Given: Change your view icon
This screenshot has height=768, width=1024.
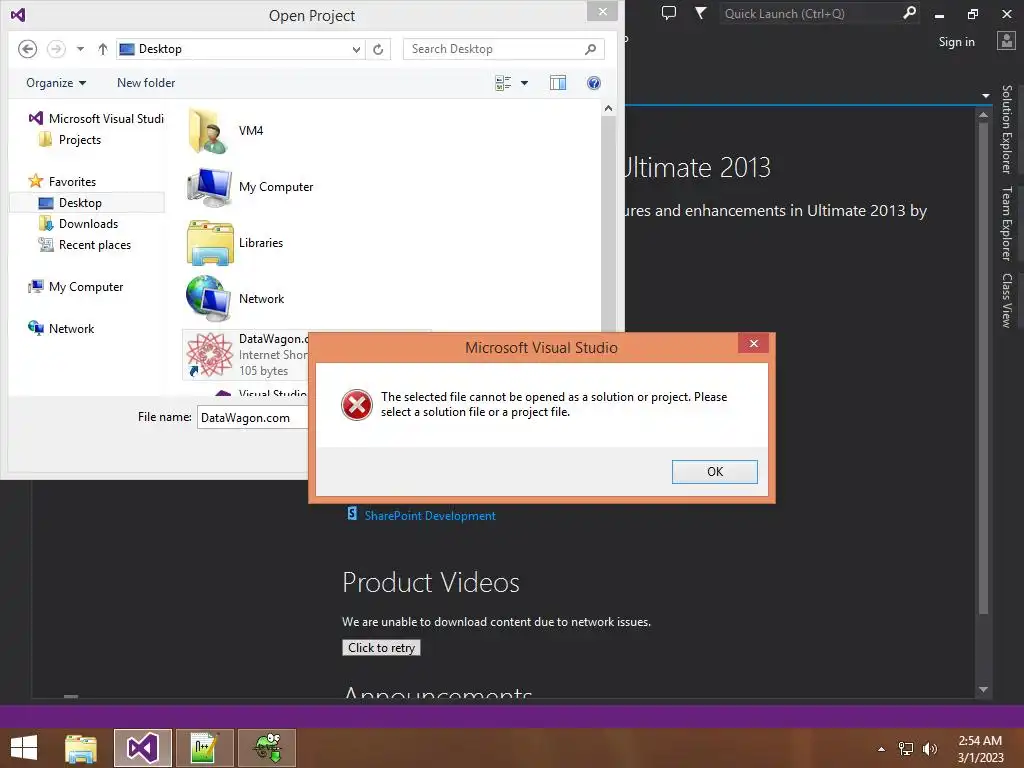Looking at the screenshot, I should [x=503, y=83].
